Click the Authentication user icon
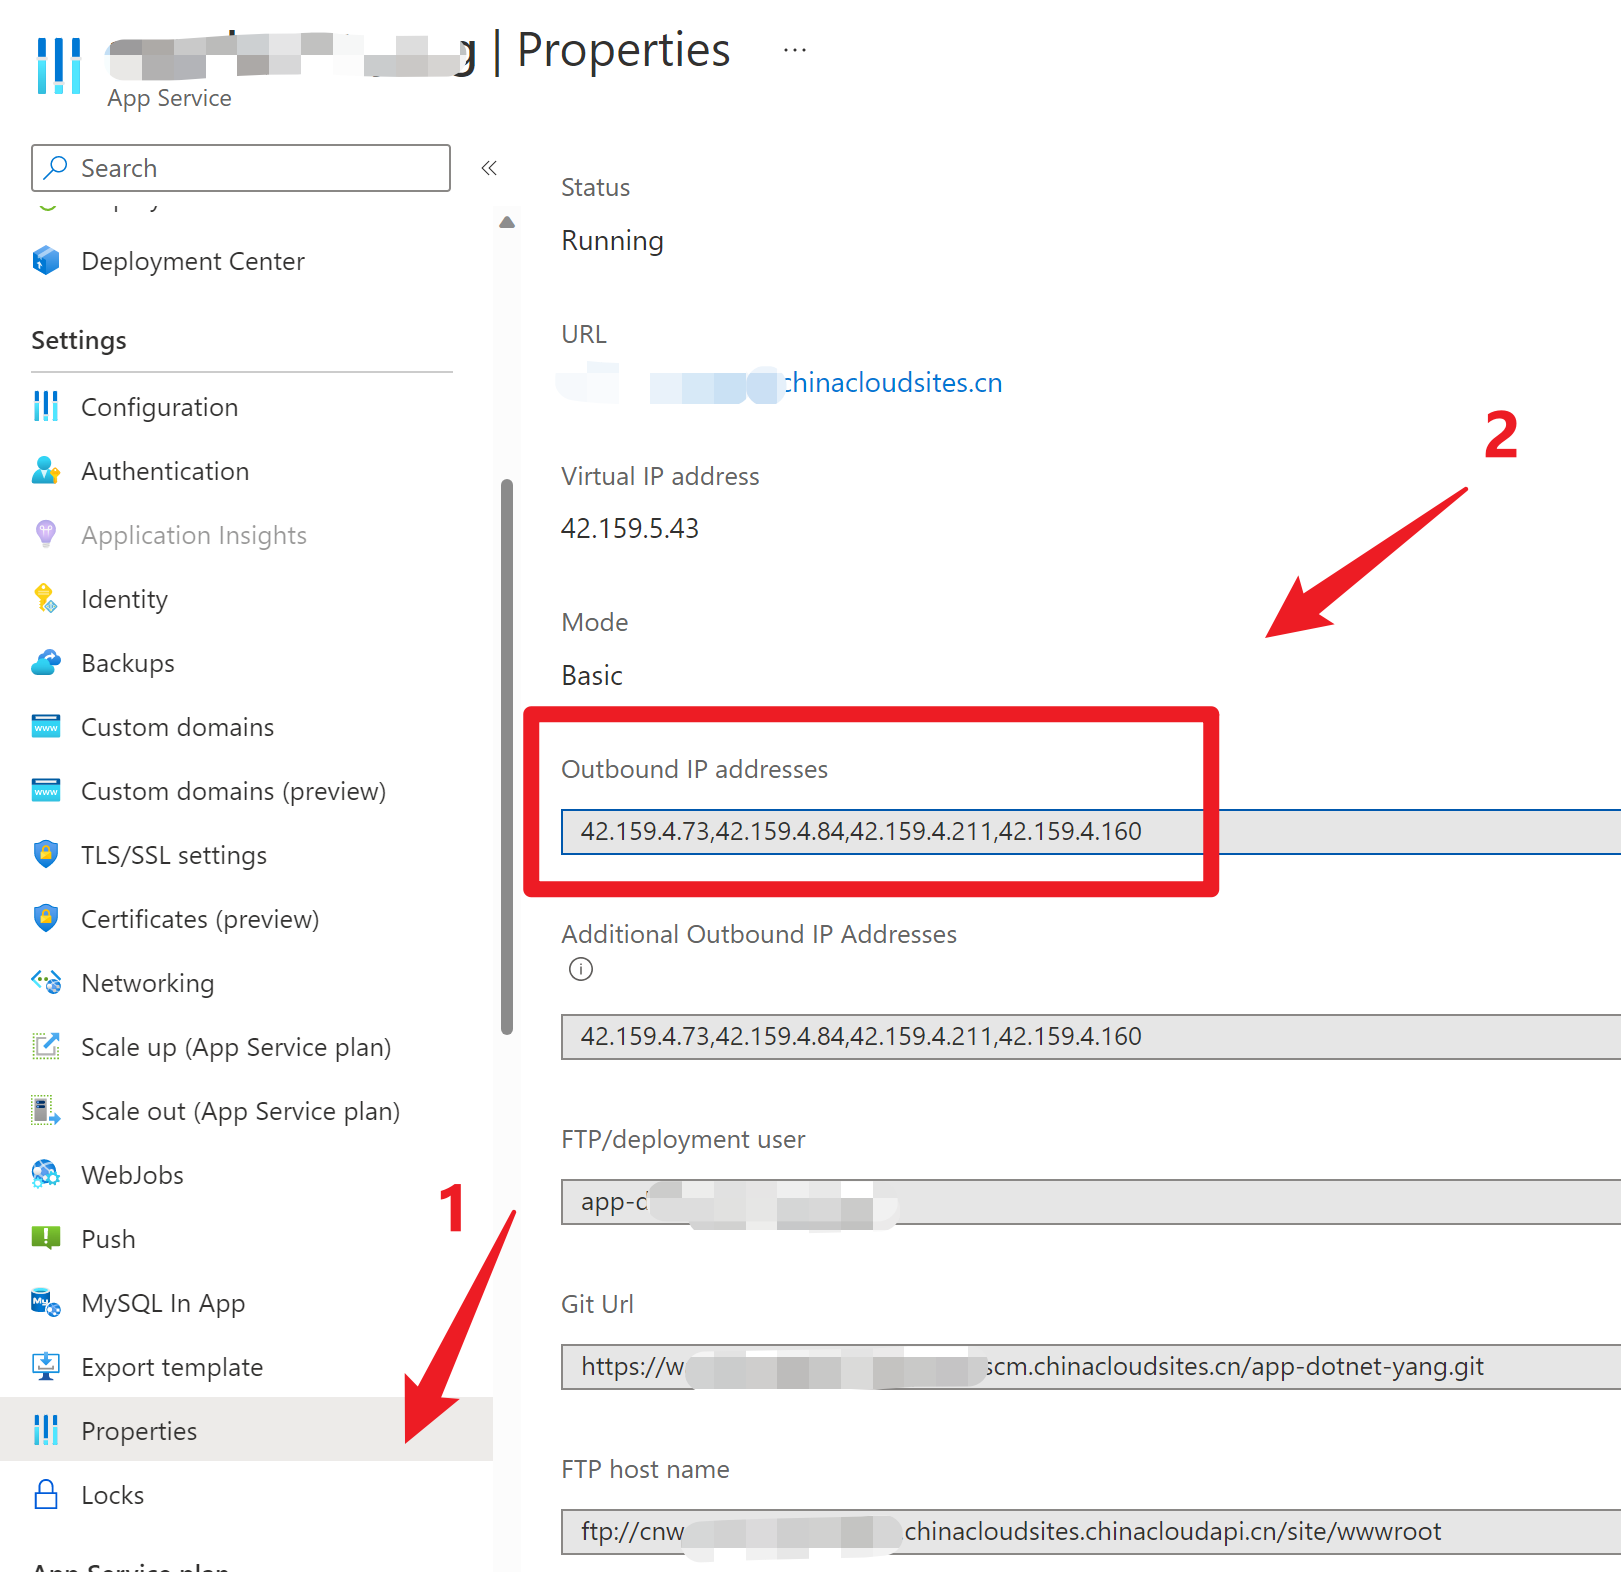This screenshot has height=1572, width=1621. click(x=46, y=471)
